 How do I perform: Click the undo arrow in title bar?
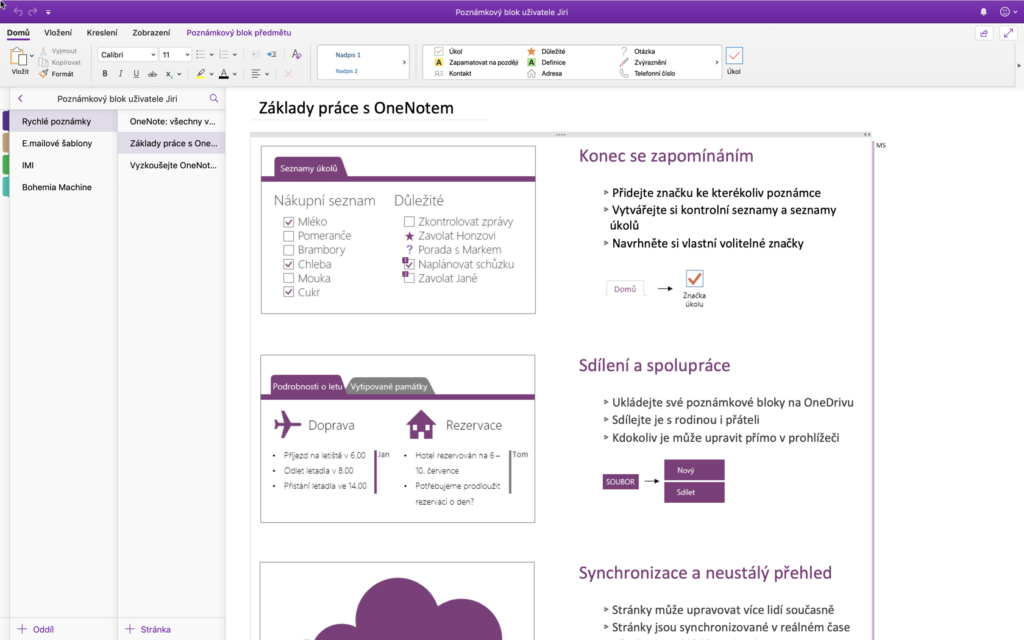[x=18, y=12]
